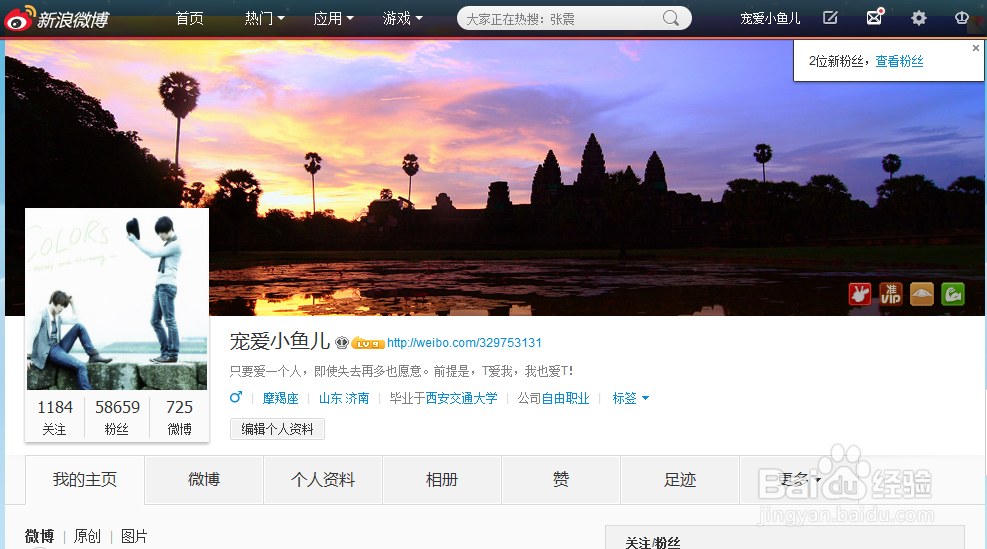Open the 足迹 tab

pos(680,480)
